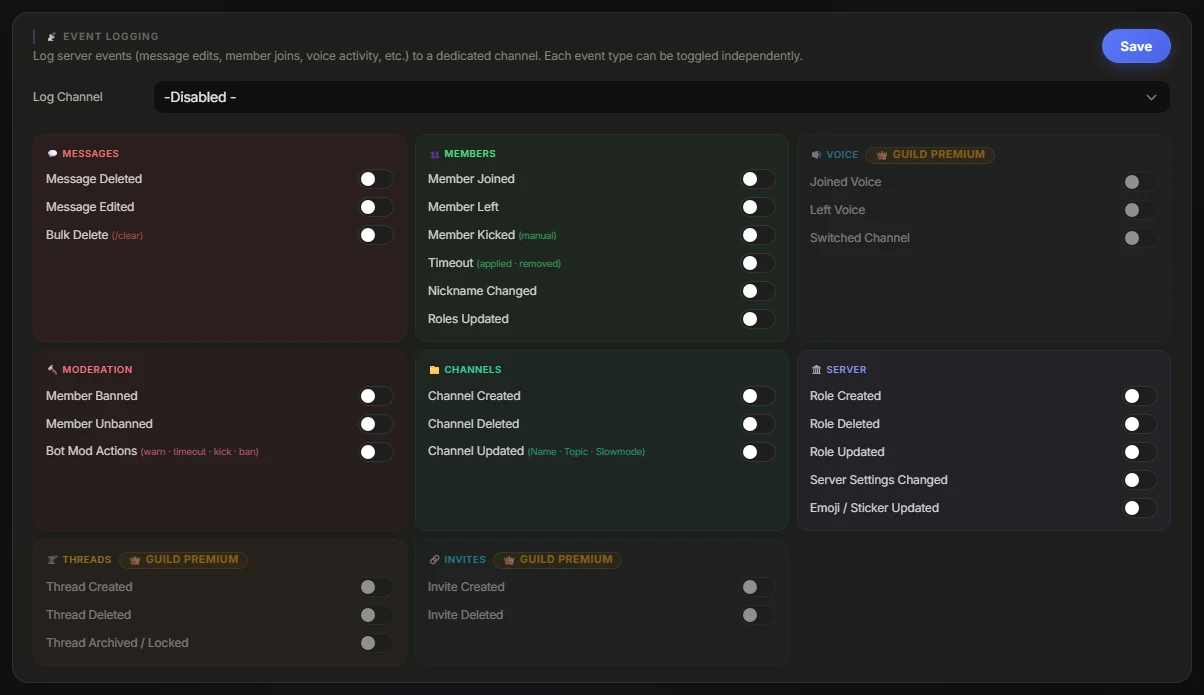Click the CHANNELS section heading
This screenshot has height=695, width=1204.
[x=473, y=370]
